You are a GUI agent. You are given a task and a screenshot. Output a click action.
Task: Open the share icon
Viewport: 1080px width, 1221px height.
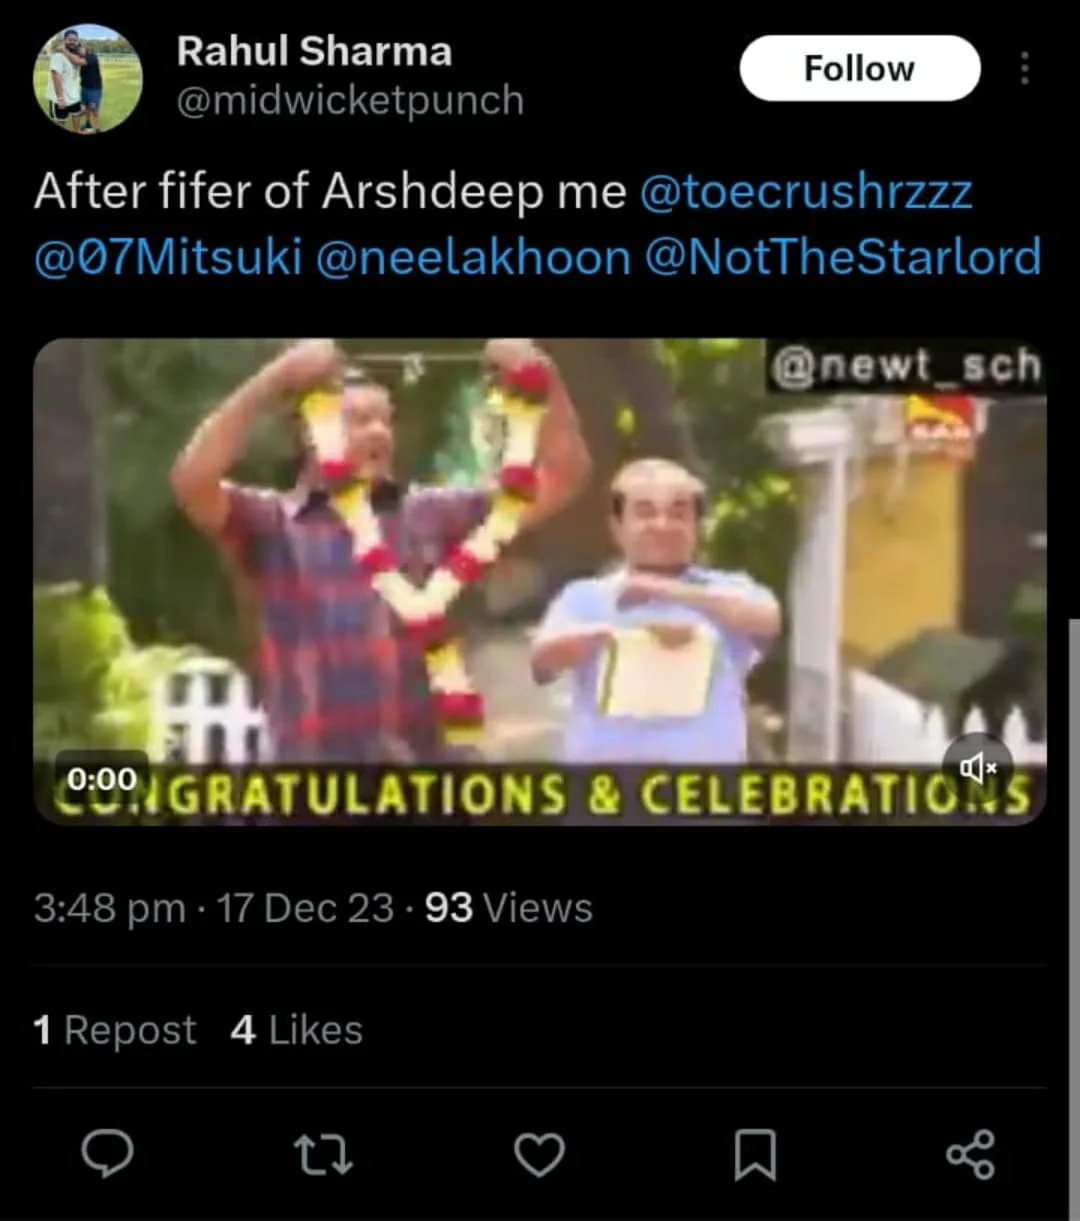point(970,1154)
